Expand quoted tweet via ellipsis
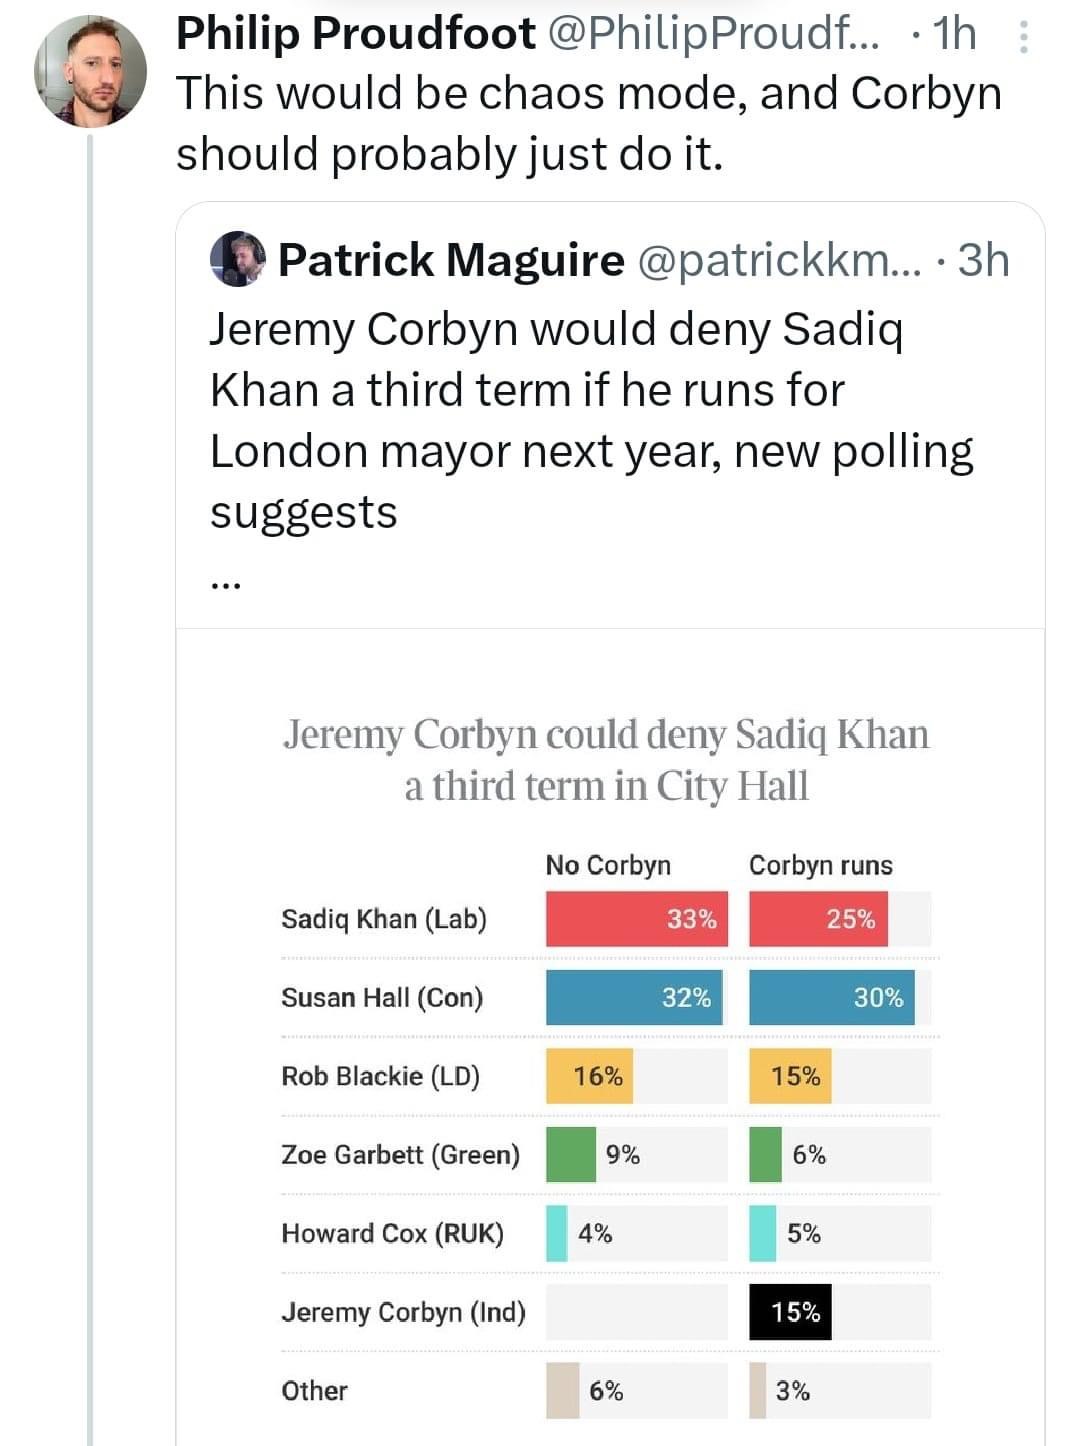1080x1446 pixels. pos(226,585)
